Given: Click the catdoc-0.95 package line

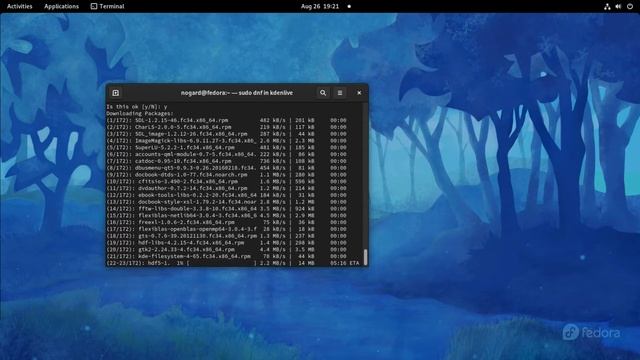Looking at the screenshot, I should tap(227, 161).
